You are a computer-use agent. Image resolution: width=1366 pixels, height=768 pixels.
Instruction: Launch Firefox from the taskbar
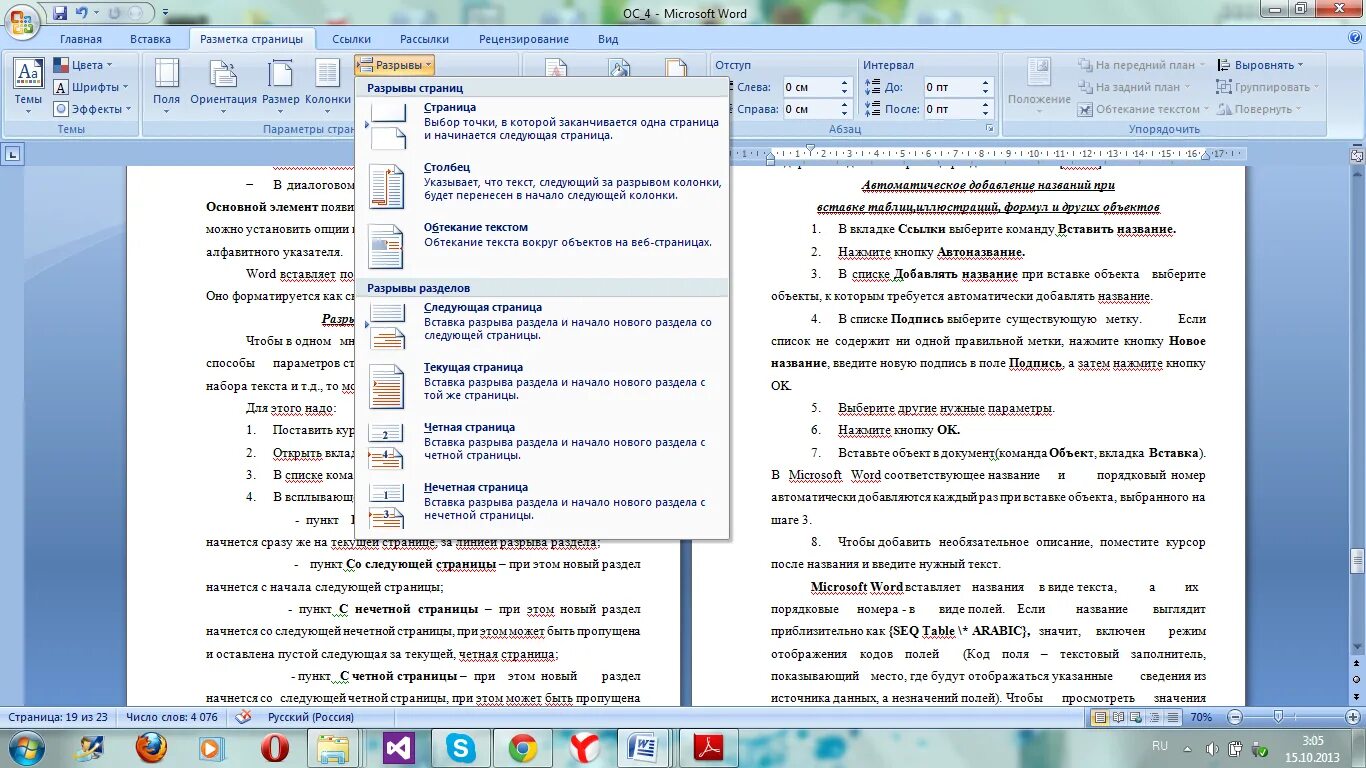151,748
